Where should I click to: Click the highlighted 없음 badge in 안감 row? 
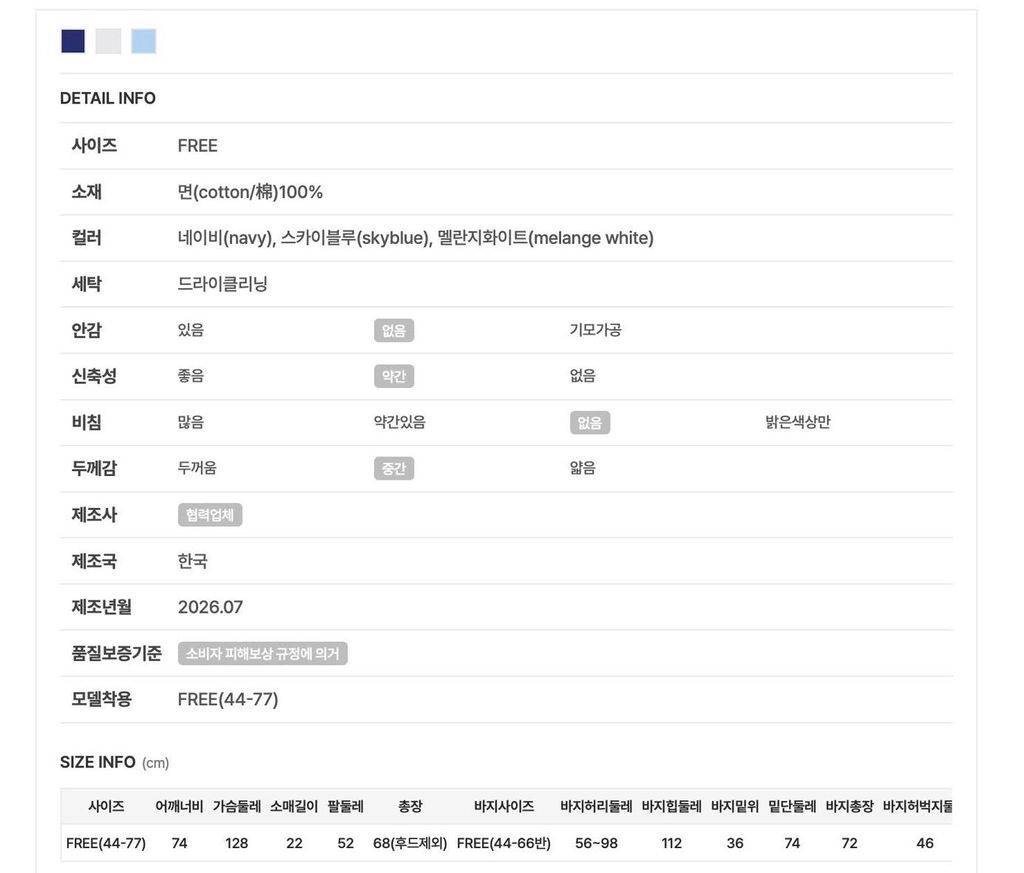394,330
